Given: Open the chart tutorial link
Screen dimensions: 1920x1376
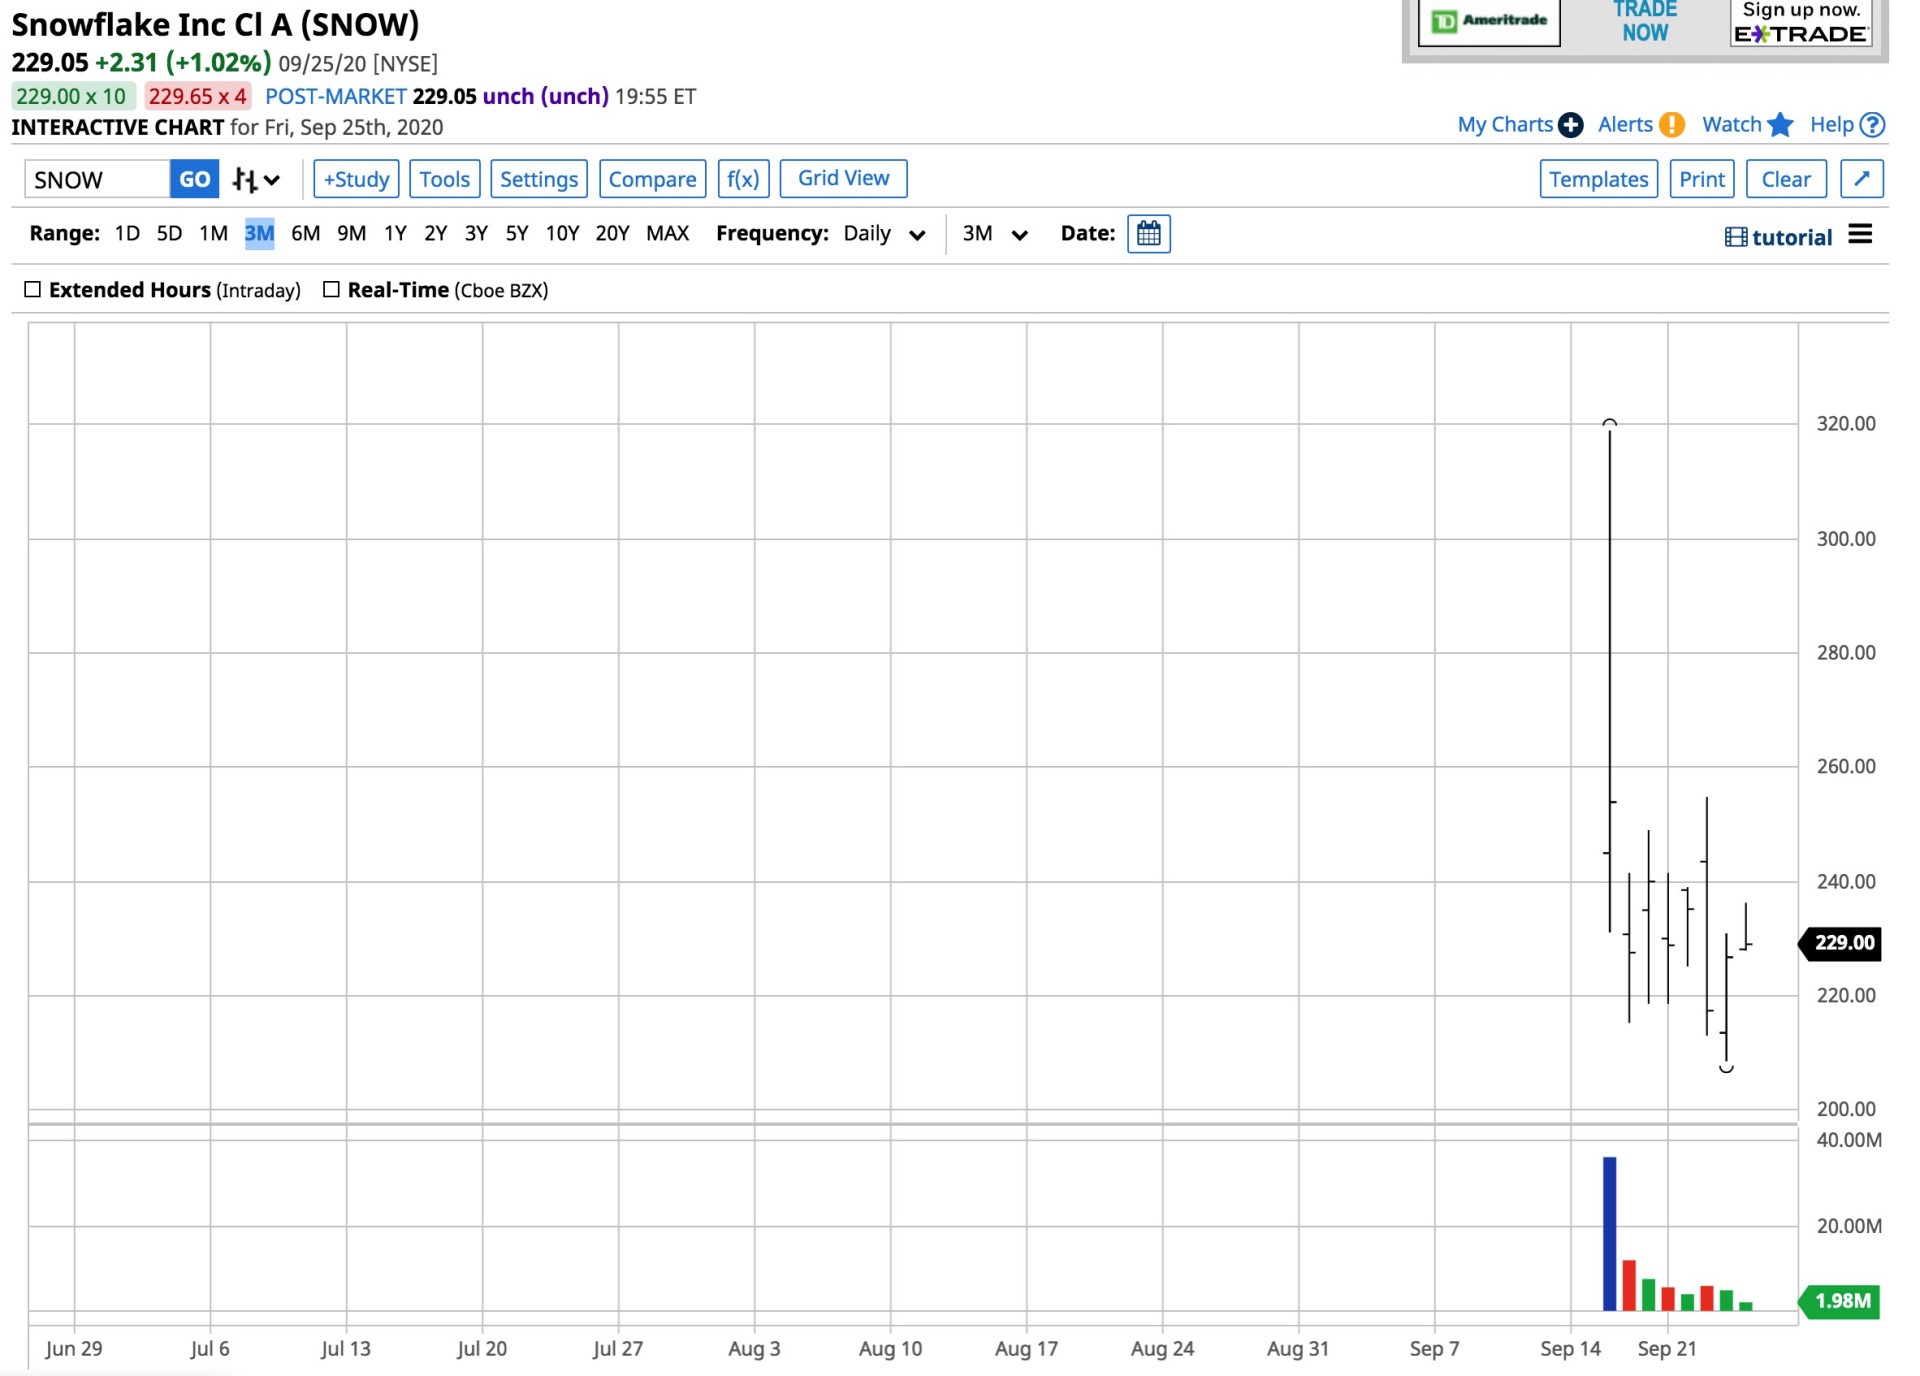Looking at the screenshot, I should (1778, 237).
